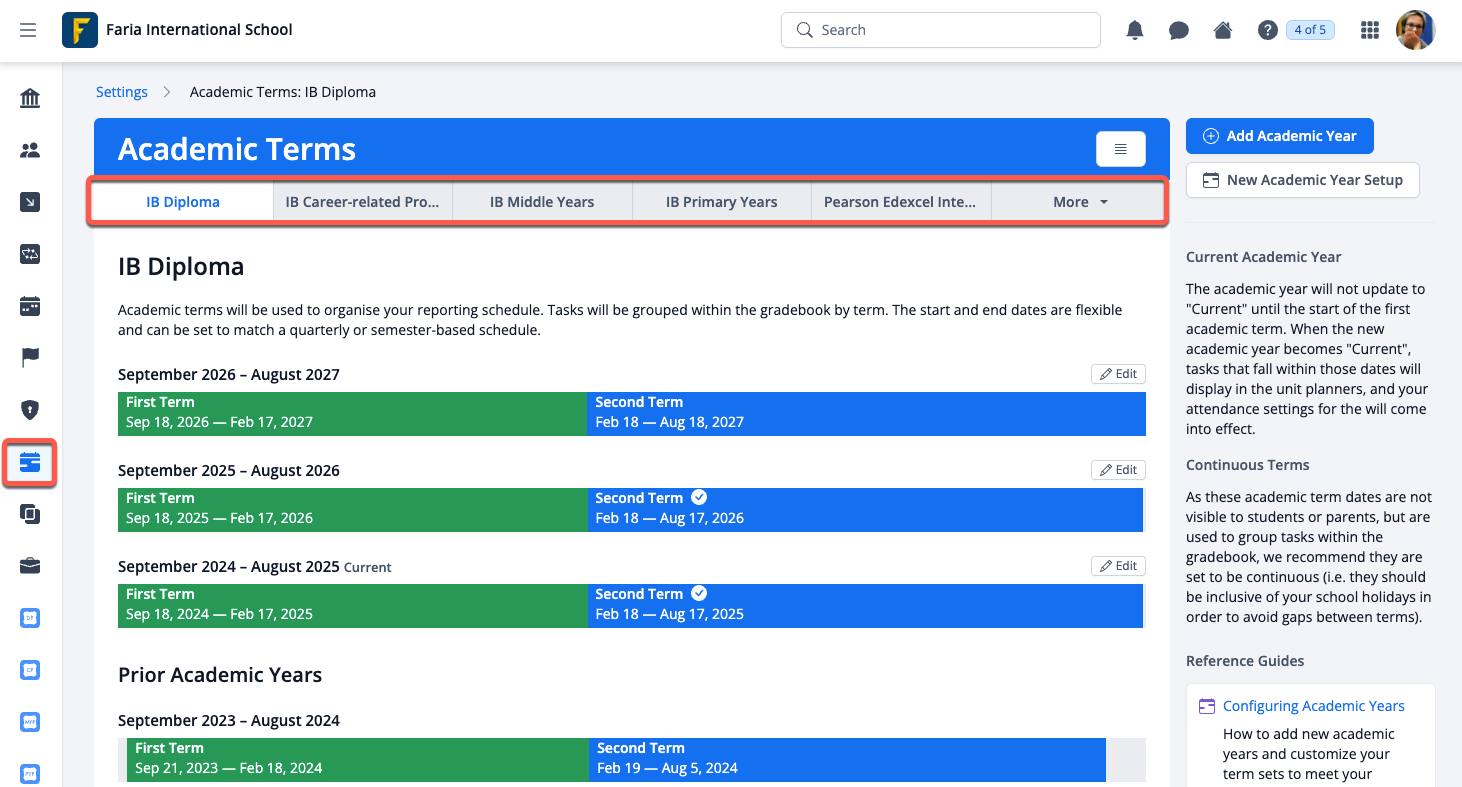Viewport: 1462px width, 787px height.
Task: Open the diagonal arrow sidebar icon
Action: (x=30, y=202)
